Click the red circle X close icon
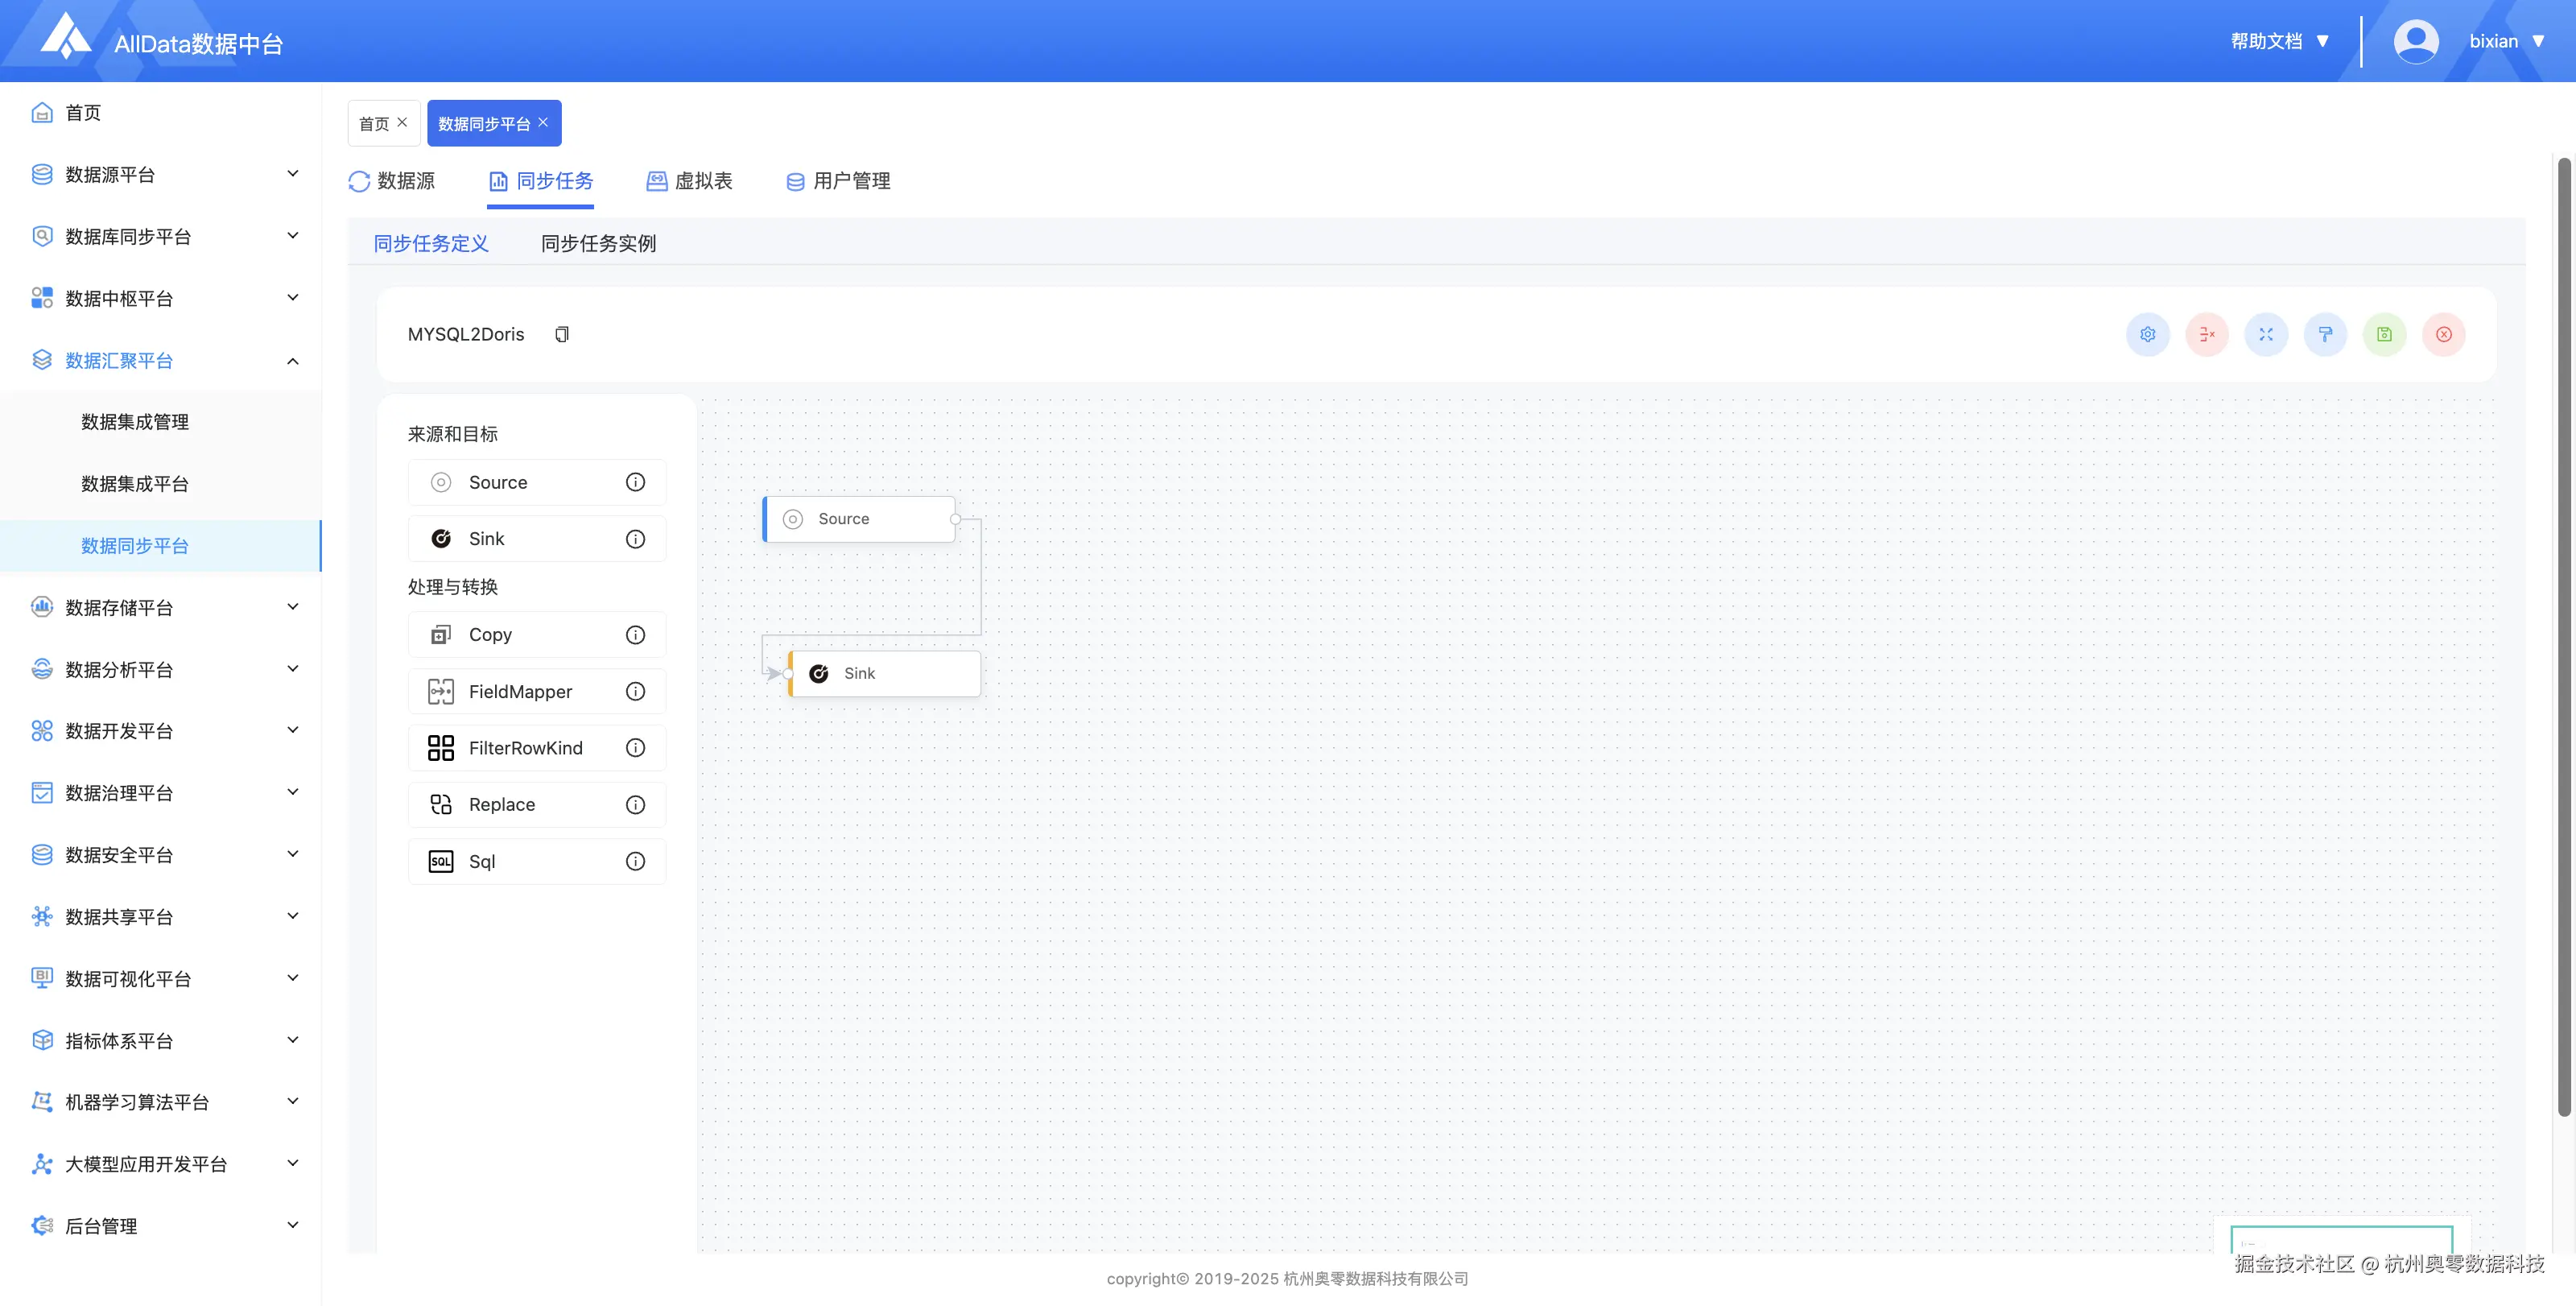 2443,334
